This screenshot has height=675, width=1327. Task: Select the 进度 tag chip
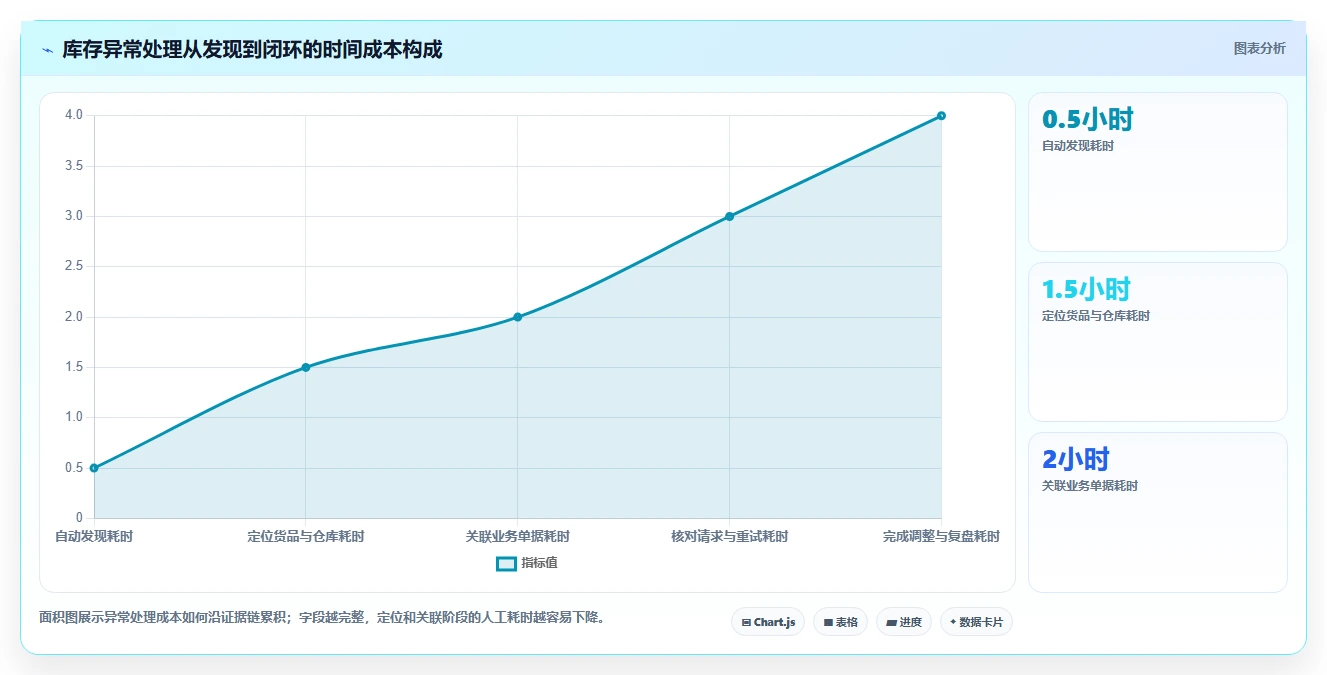click(x=904, y=622)
